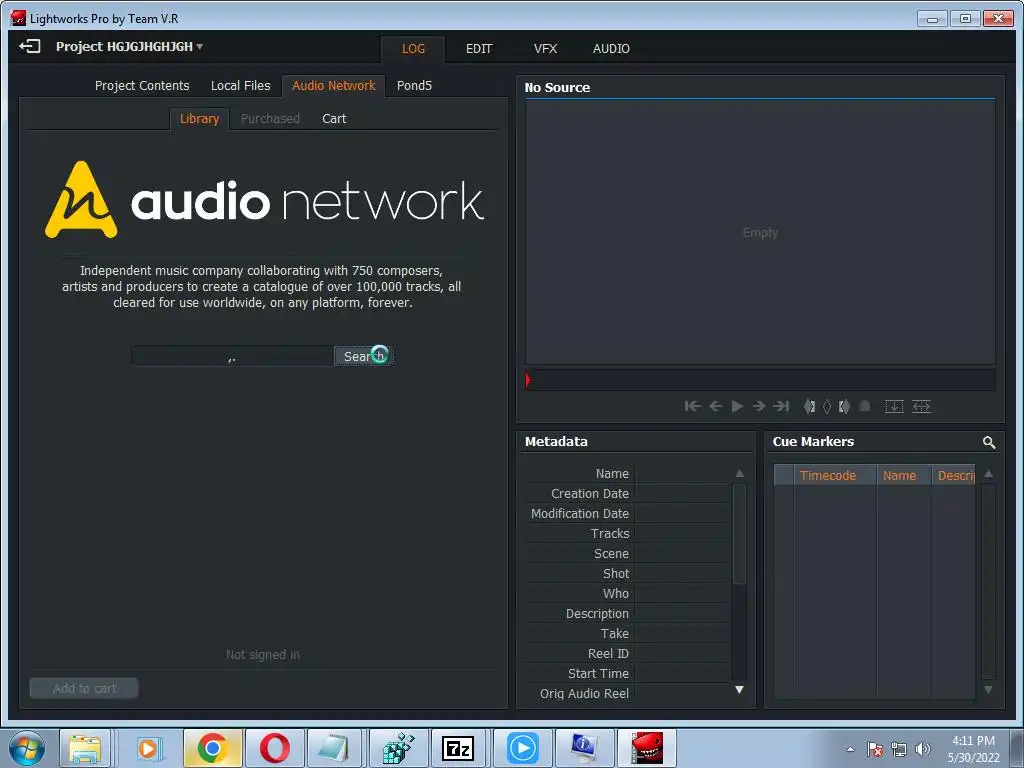Viewport: 1024px width, 768px height.
Task: Click the Name metadata value field
Action: 682,473
